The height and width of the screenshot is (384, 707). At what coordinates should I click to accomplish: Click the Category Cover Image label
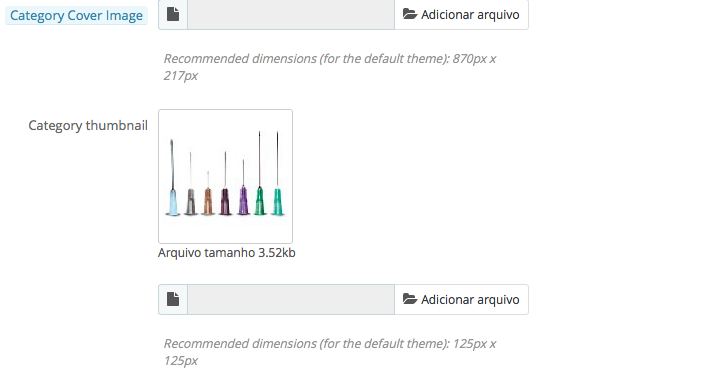[x=76, y=15]
